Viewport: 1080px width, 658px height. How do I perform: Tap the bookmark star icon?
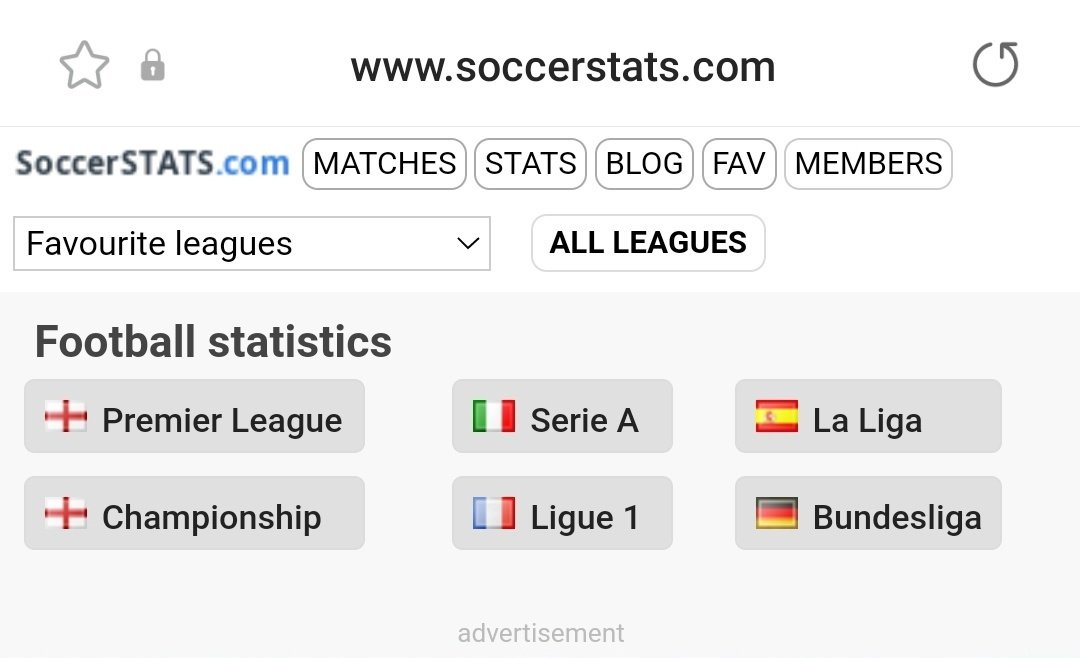(x=84, y=66)
